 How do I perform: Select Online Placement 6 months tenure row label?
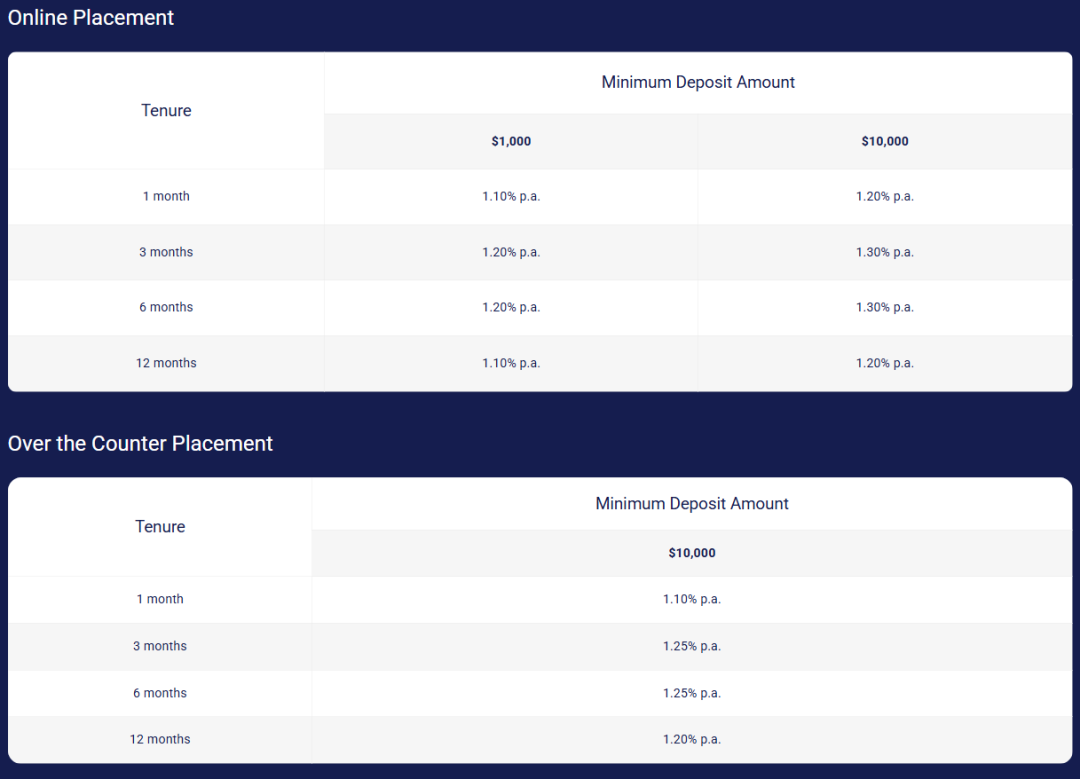(166, 308)
